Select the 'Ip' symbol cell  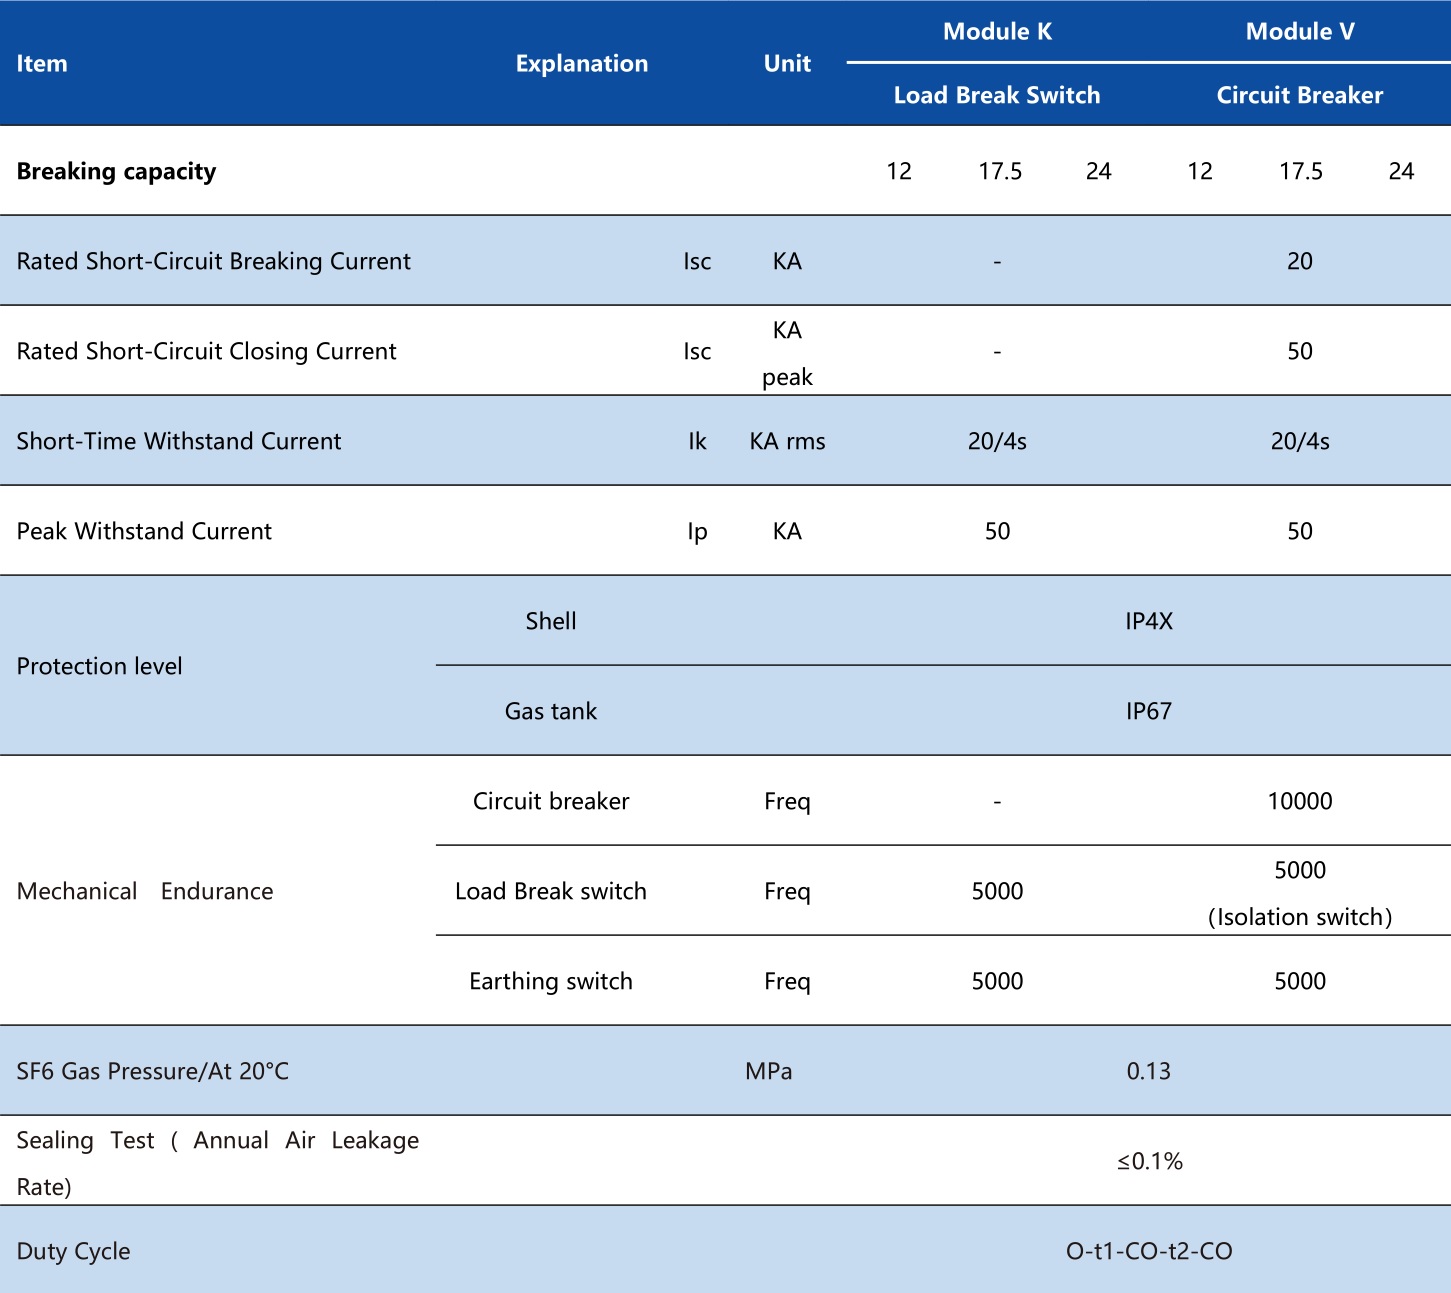click(x=697, y=531)
